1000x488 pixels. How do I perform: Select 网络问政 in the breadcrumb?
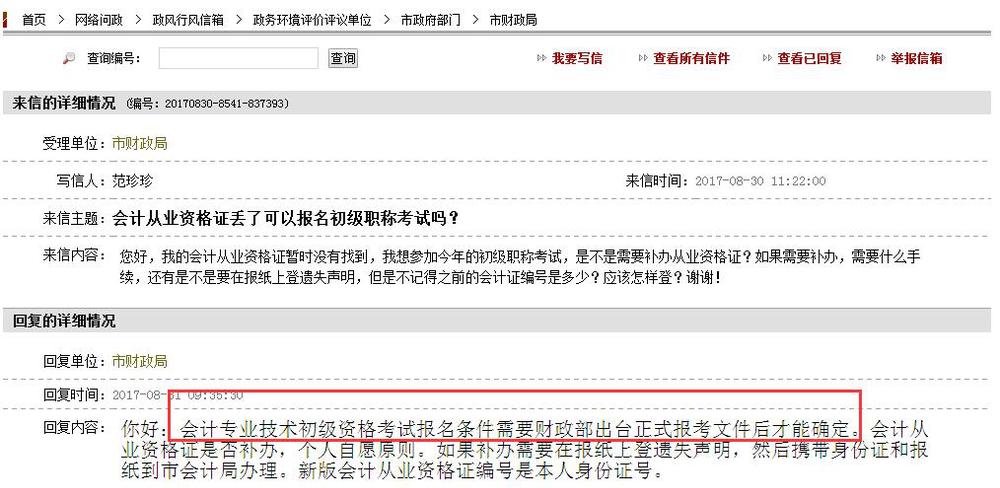[x=99, y=20]
